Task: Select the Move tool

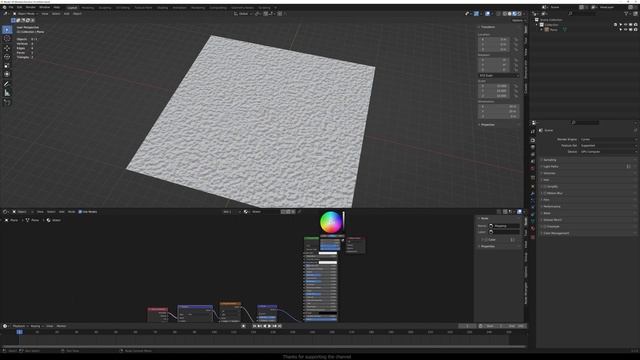Action: coord(7,48)
